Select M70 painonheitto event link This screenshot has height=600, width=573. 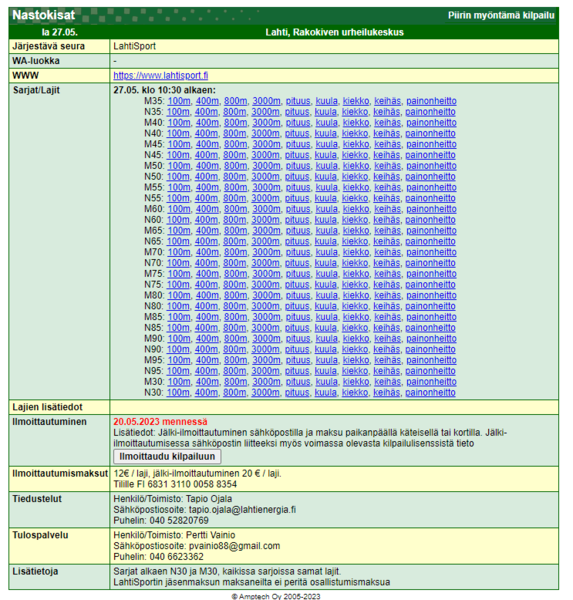point(431,252)
